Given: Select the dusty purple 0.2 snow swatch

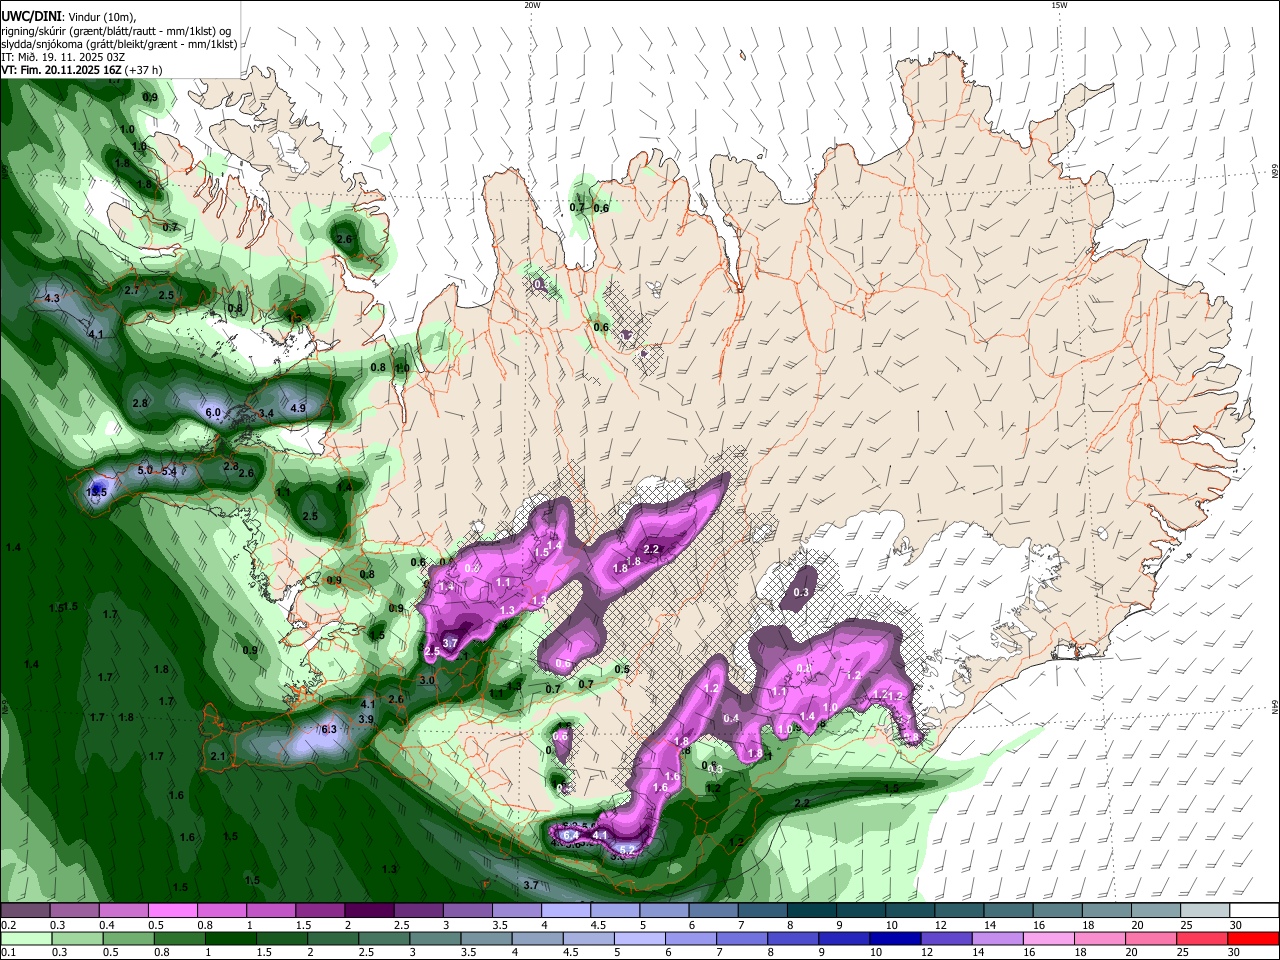Looking at the screenshot, I should (24, 911).
